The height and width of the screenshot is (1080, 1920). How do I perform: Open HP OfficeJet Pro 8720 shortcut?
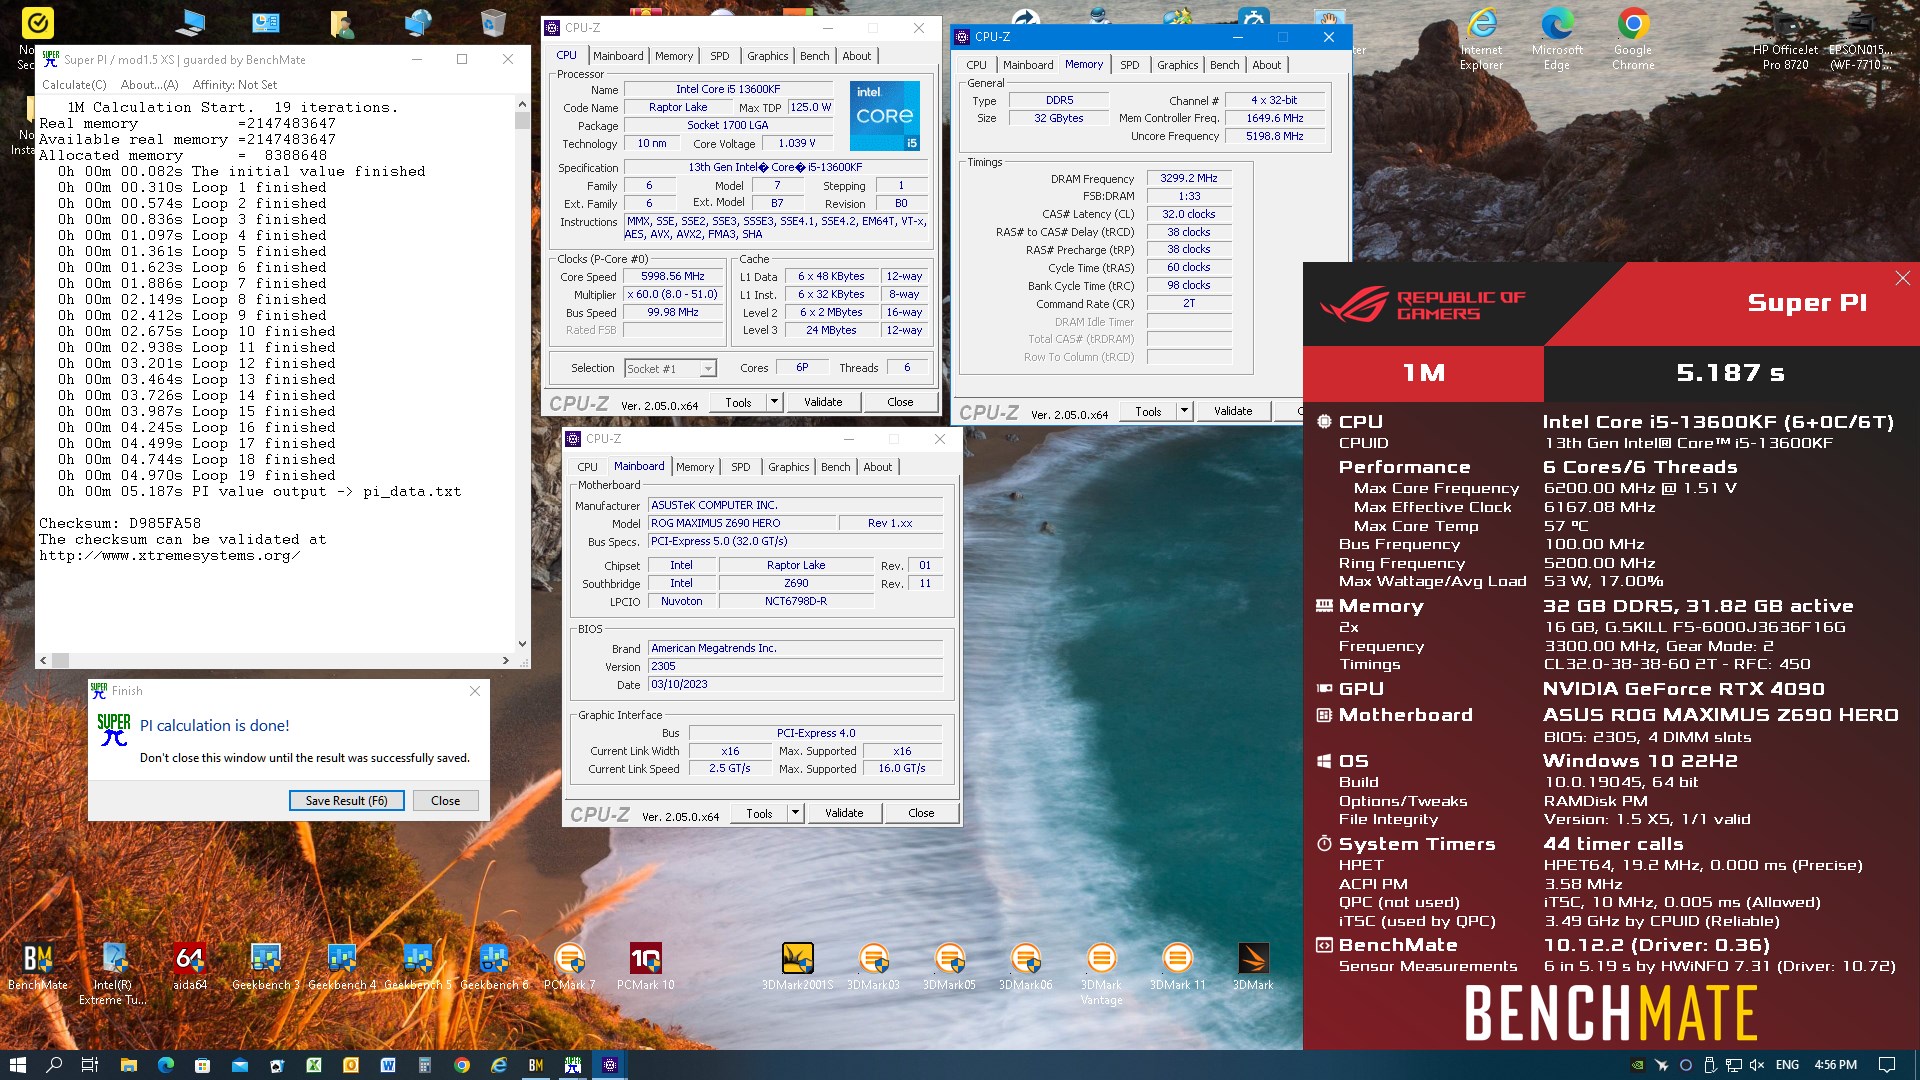(x=1785, y=40)
